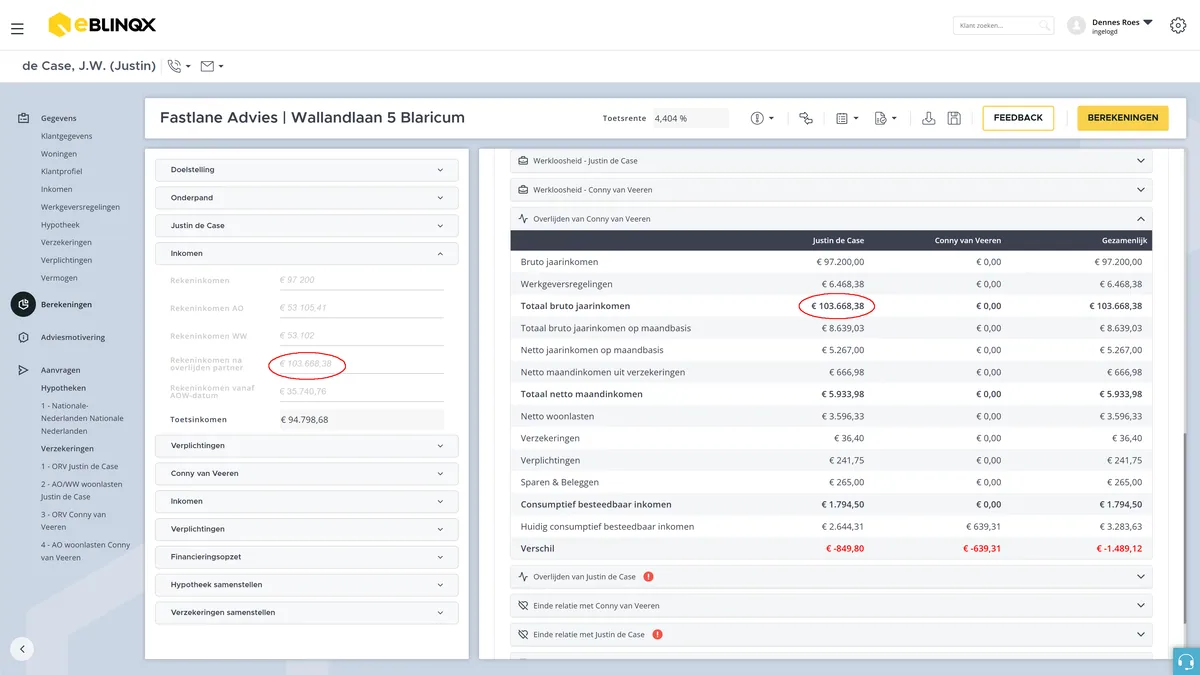The image size is (1200, 675).
Task: Open the phone contact dropdown for Justin
Action: pyautogui.click(x=179, y=66)
